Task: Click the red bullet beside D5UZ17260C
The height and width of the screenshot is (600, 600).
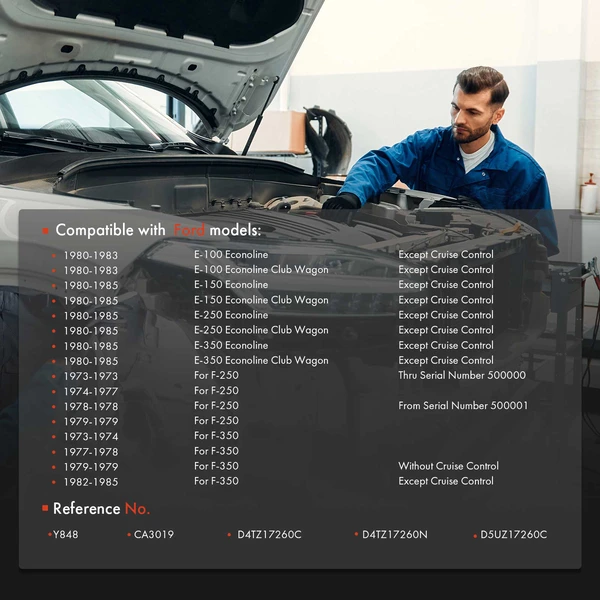Action: [x=474, y=535]
